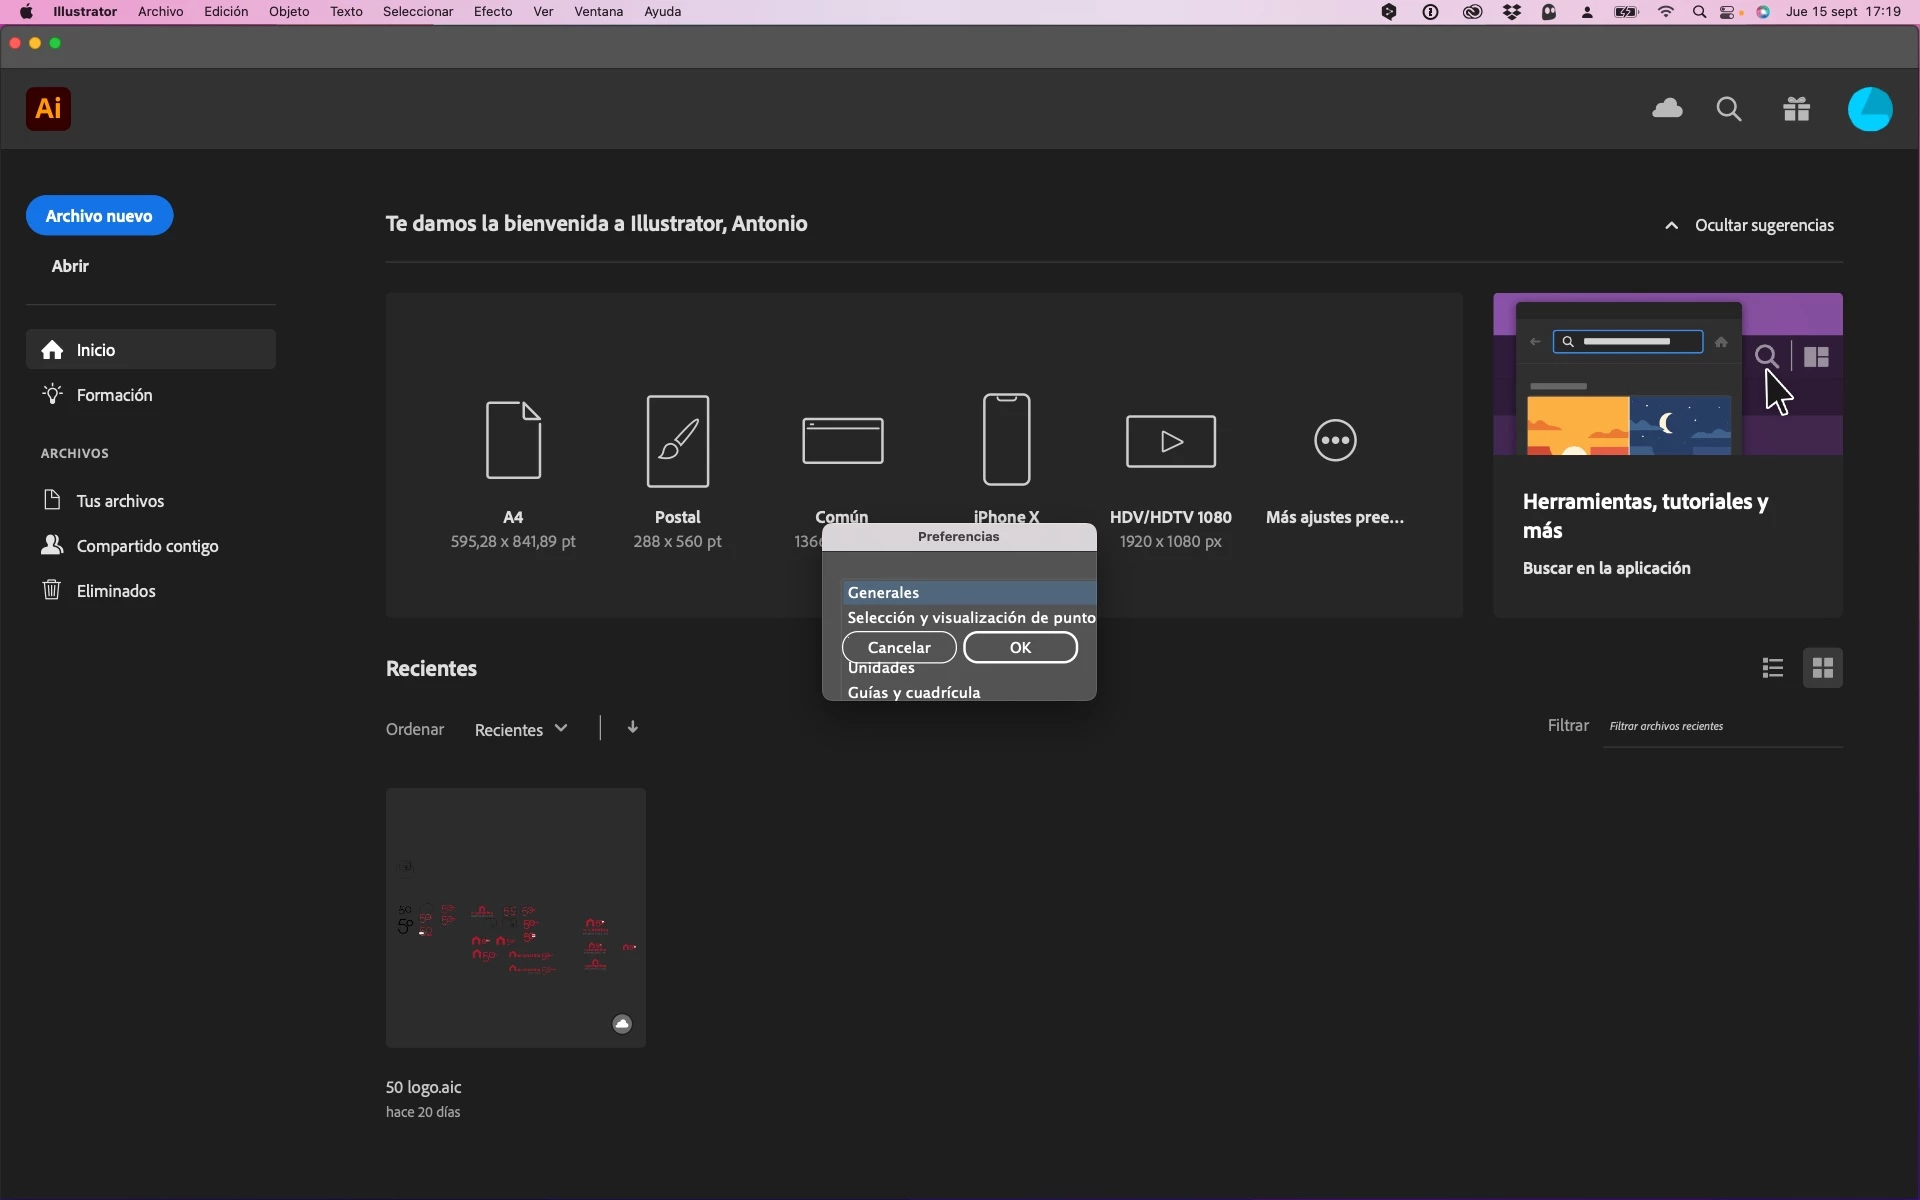Select the A4 document preset
Image resolution: width=1920 pixels, height=1200 pixels.
click(513, 441)
